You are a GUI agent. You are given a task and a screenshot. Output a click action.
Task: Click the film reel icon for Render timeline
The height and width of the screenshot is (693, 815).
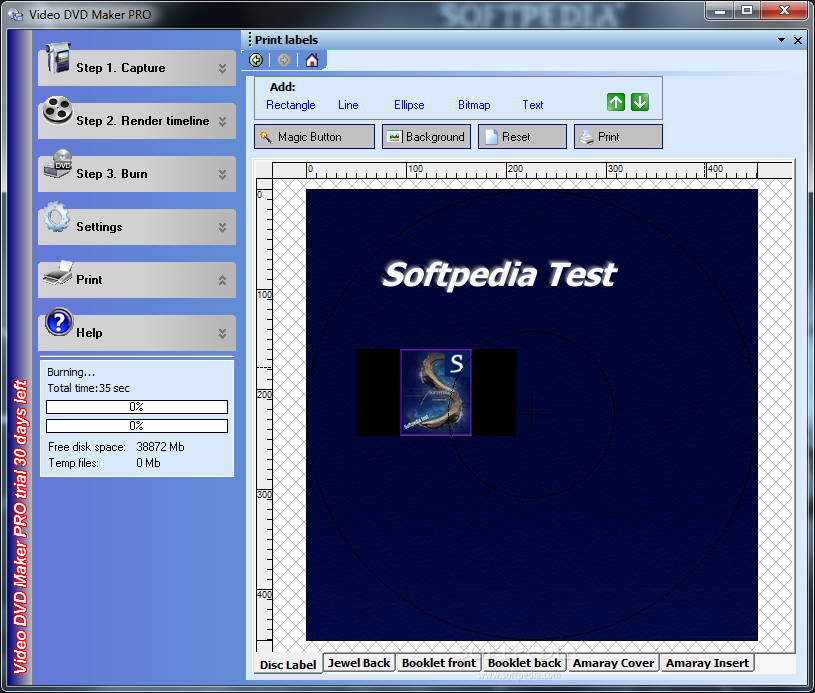point(57,110)
